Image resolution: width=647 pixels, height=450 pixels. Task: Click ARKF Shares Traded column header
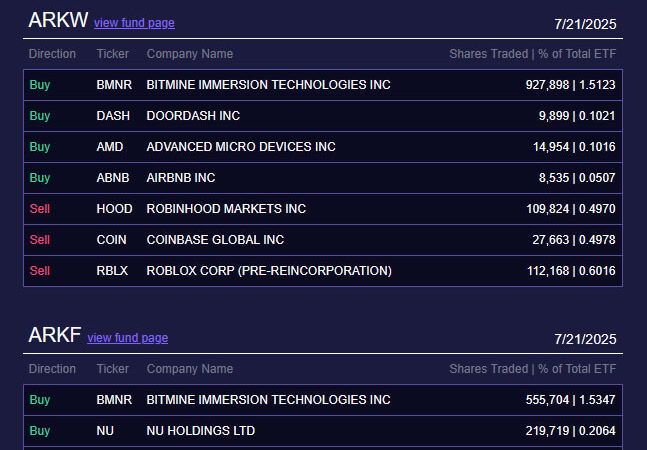coord(533,369)
